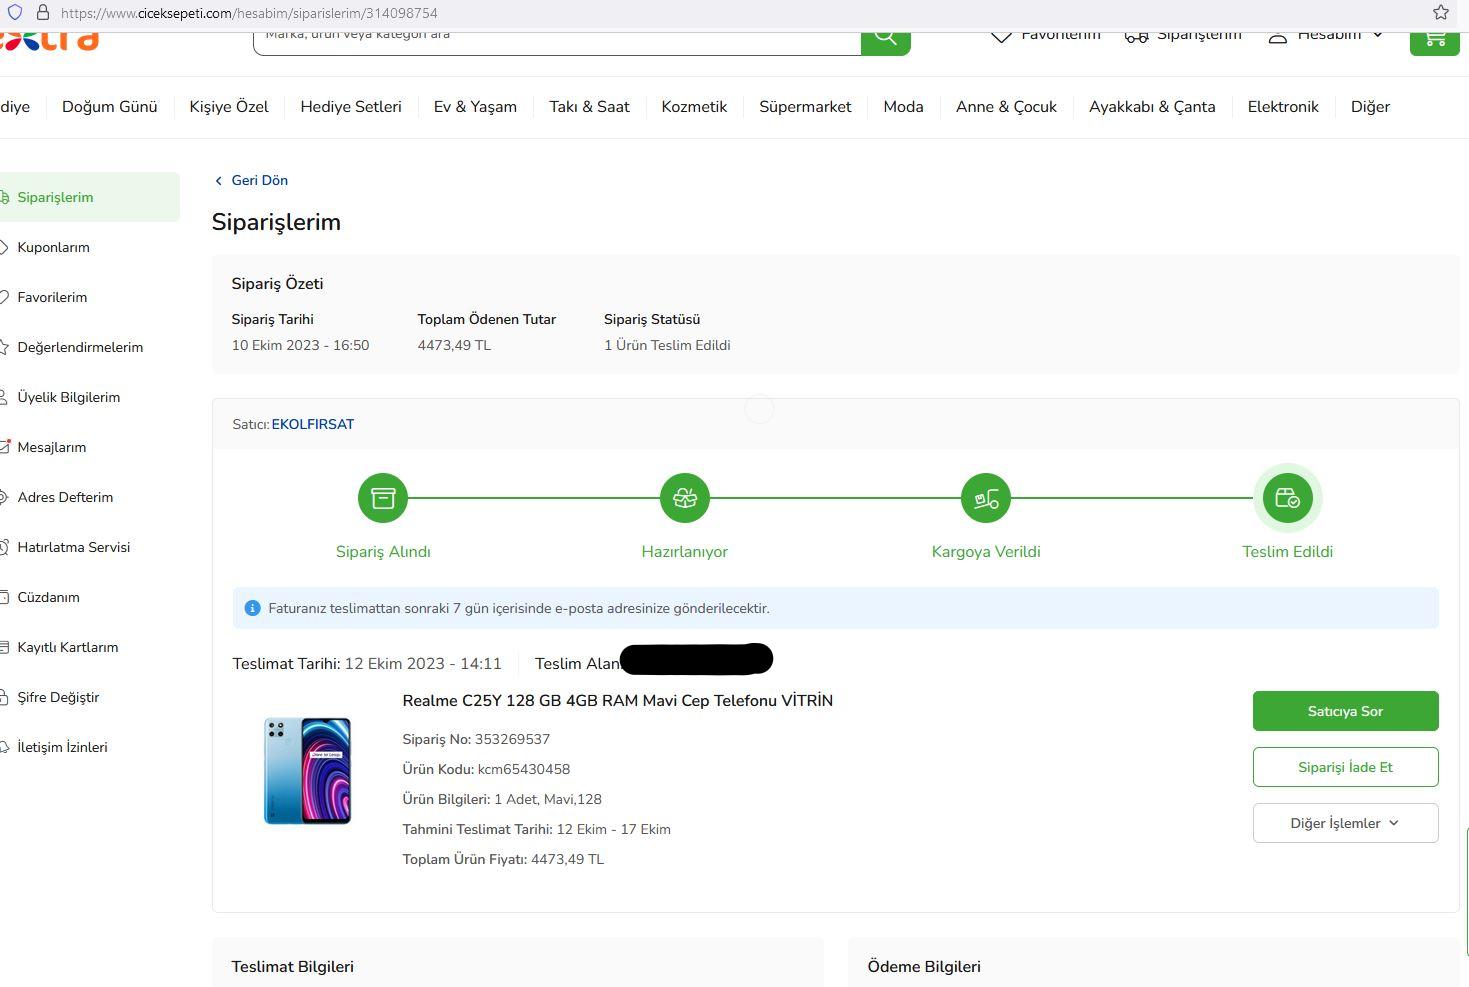Click the Hazırlanıyor gift icon
The height and width of the screenshot is (987, 1469).
(685, 498)
